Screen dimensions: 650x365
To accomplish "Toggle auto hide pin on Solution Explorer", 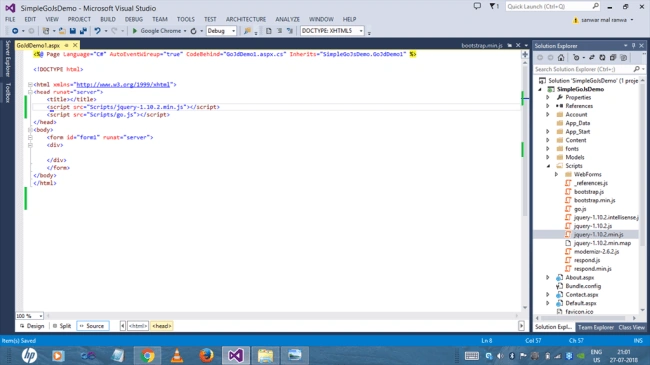I will [x=633, y=46].
